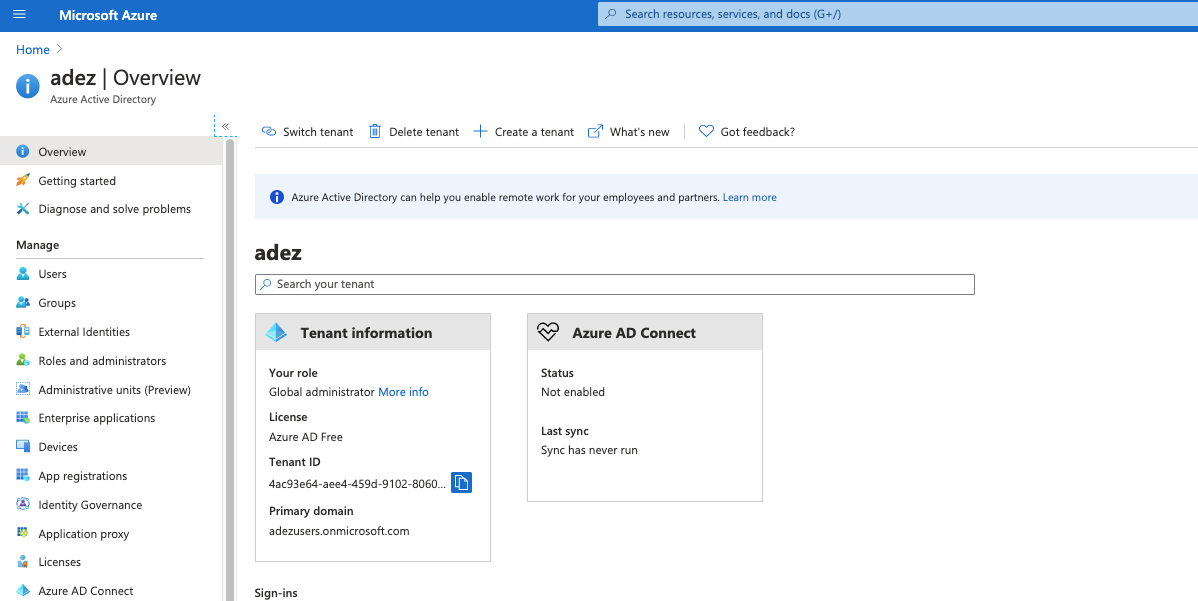The width and height of the screenshot is (1198, 601).
Task: Click the What's new external link icon
Action: [595, 131]
